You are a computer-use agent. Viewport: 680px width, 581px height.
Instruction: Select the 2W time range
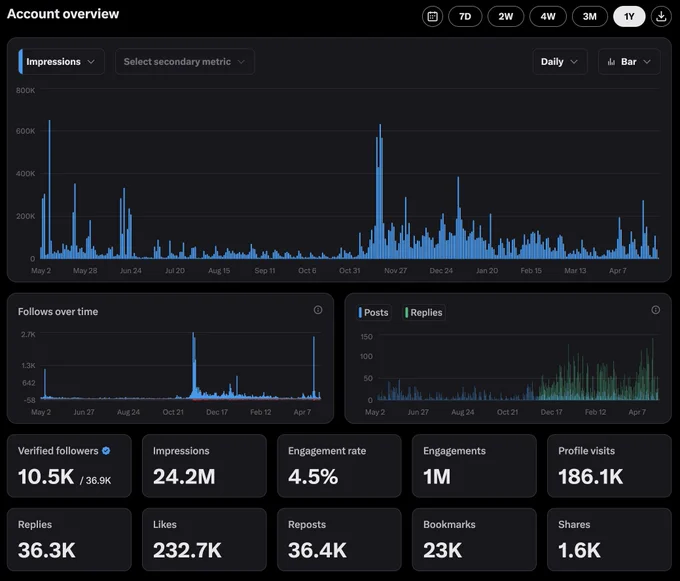point(506,16)
